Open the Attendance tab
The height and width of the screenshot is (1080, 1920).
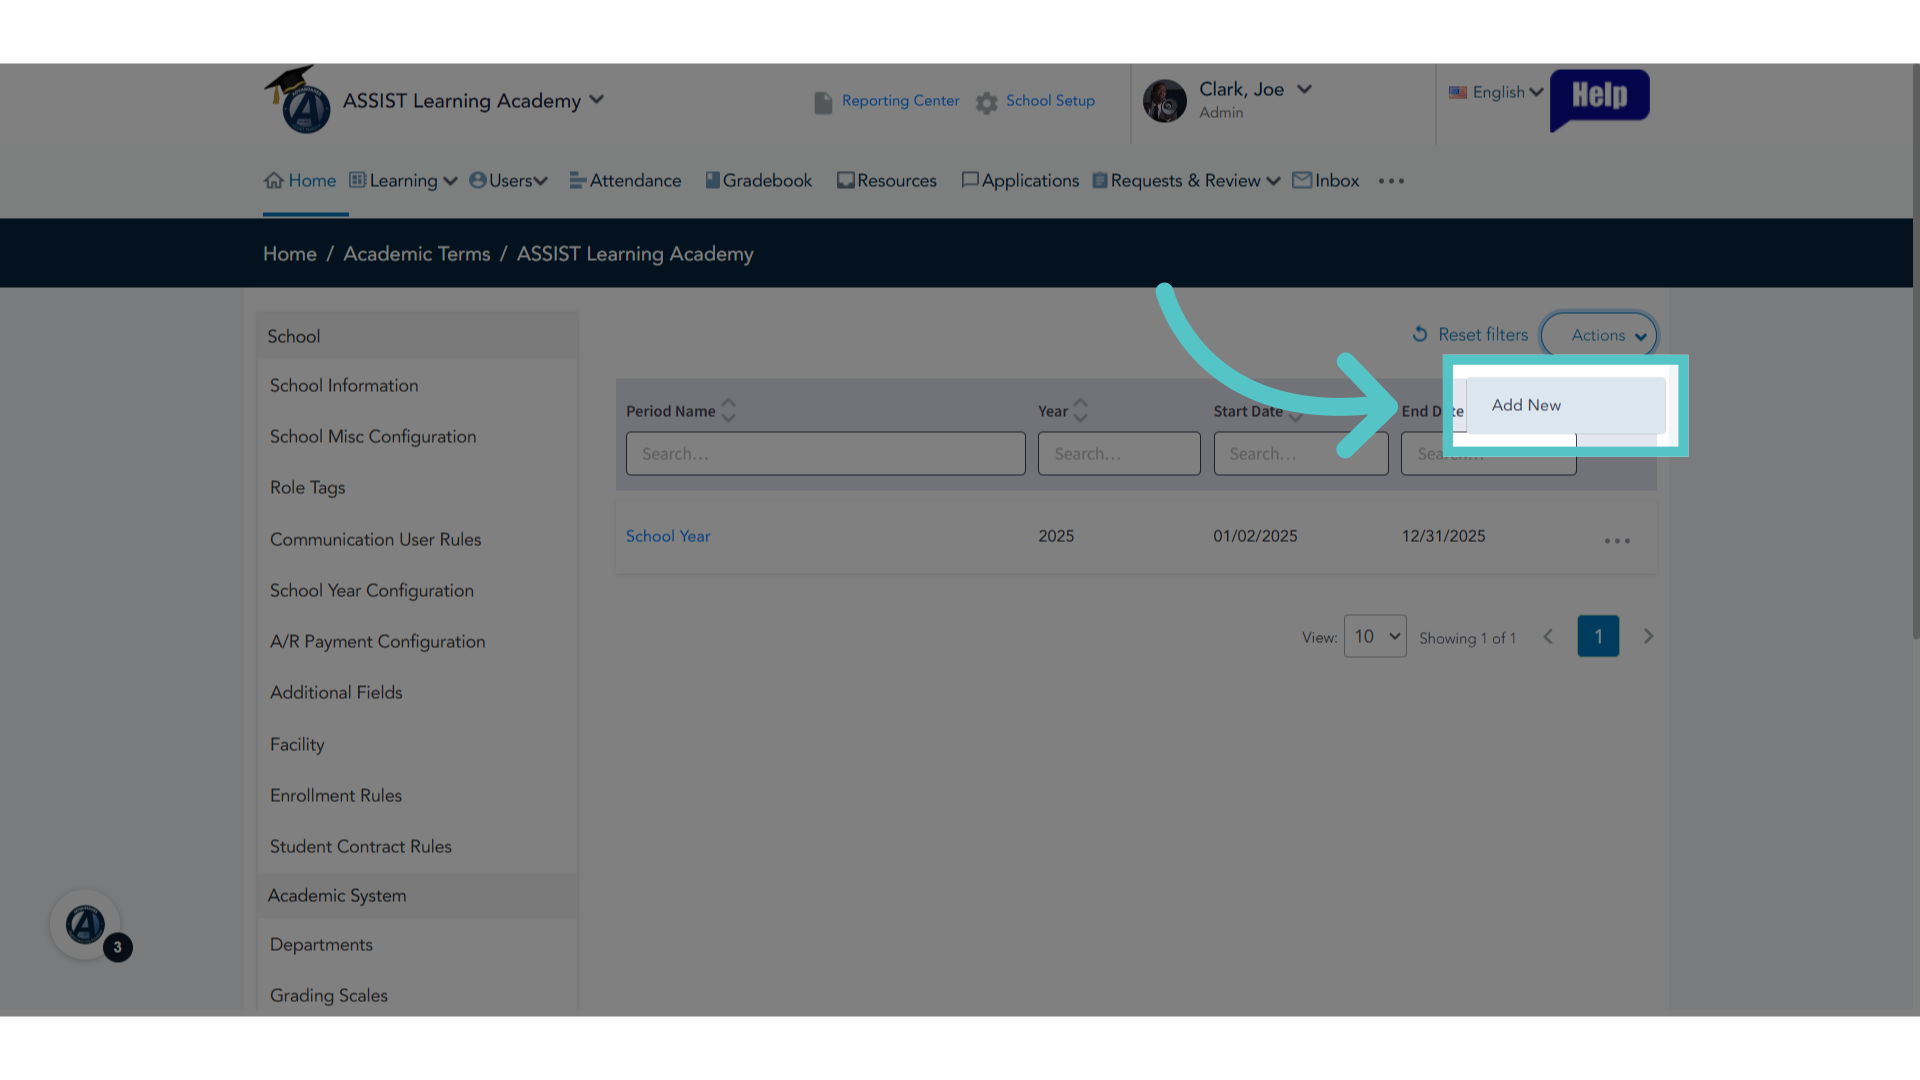pyautogui.click(x=625, y=180)
